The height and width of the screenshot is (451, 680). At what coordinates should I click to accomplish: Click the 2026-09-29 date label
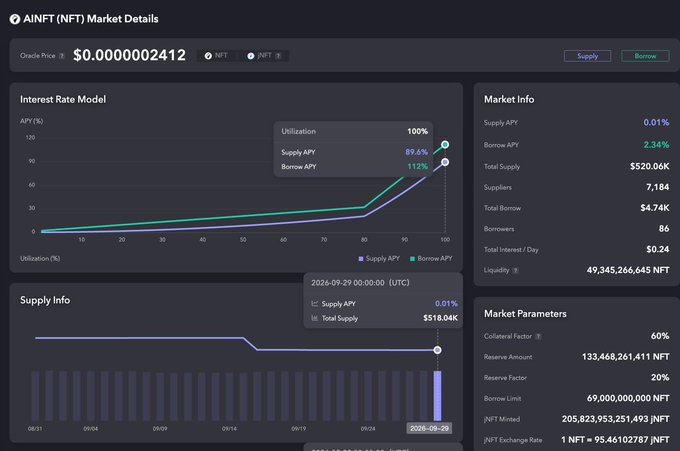429,428
